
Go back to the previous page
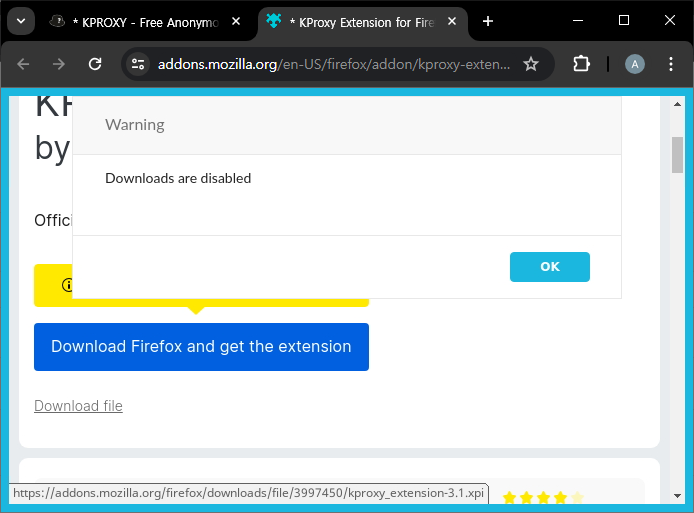coord(23,64)
